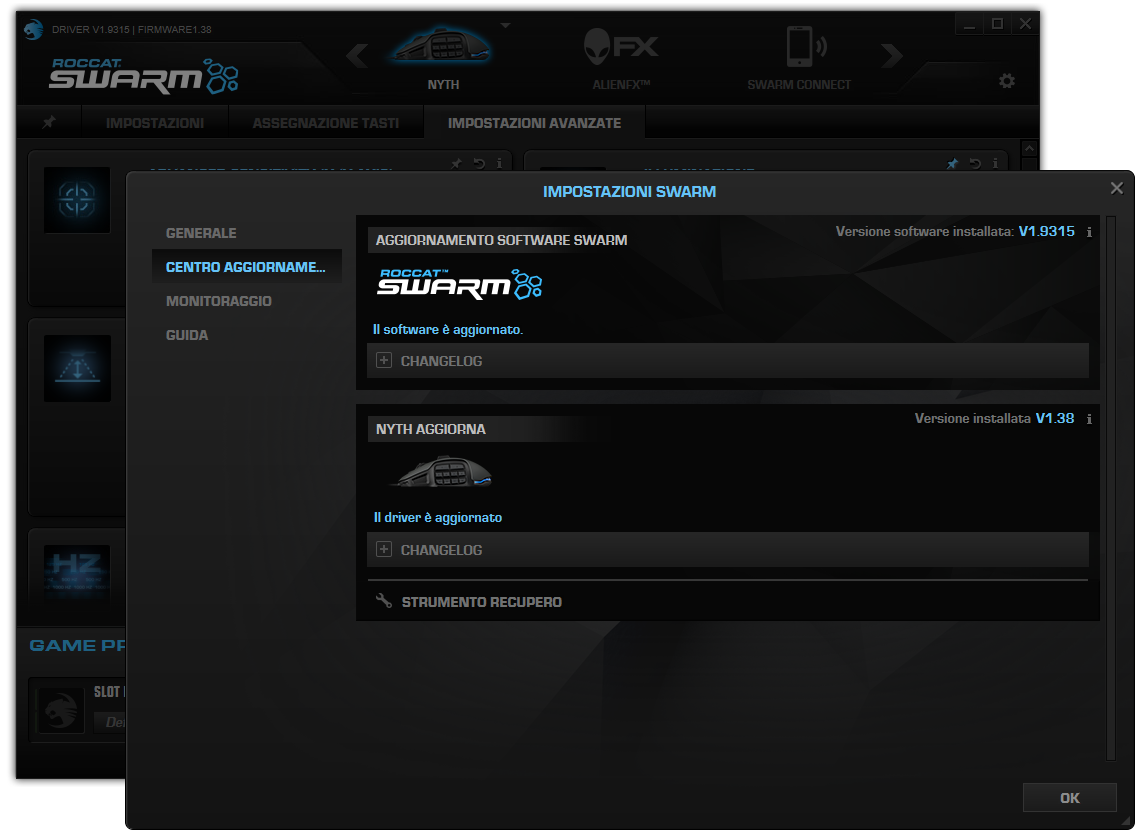Click the Roccat Swarm logo in update panel
The width and height of the screenshot is (1145, 840).
[459, 284]
